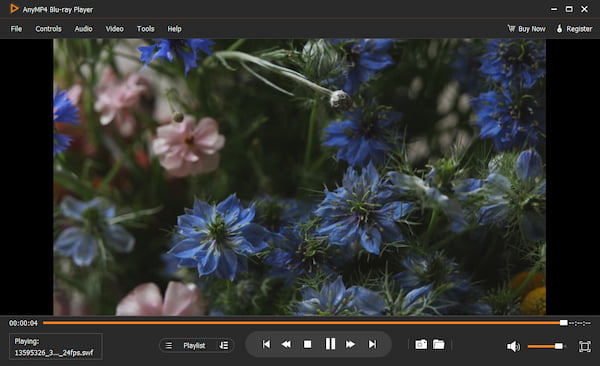Image resolution: width=600 pixels, height=366 pixels.
Task: Stop the video playback
Action: click(x=307, y=344)
